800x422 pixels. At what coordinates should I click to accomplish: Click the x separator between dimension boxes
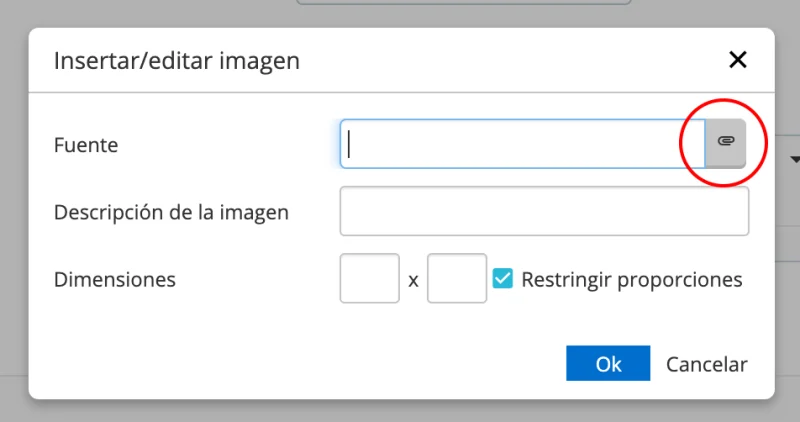(x=413, y=281)
